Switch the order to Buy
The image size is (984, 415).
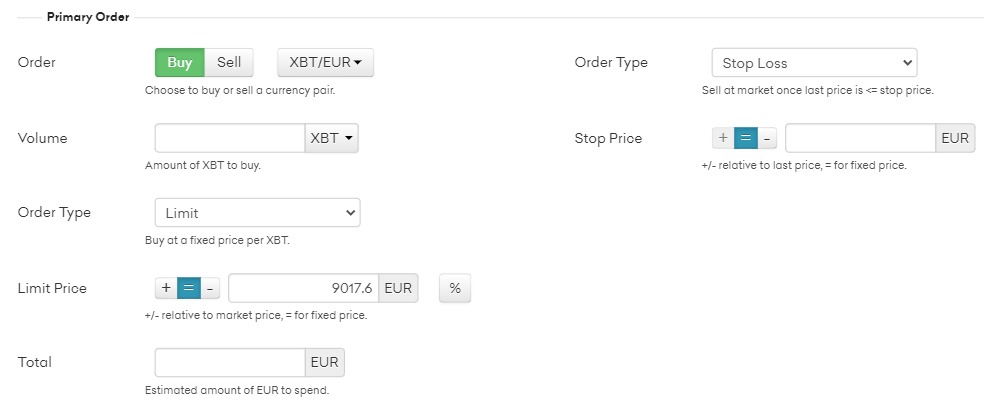[x=179, y=62]
